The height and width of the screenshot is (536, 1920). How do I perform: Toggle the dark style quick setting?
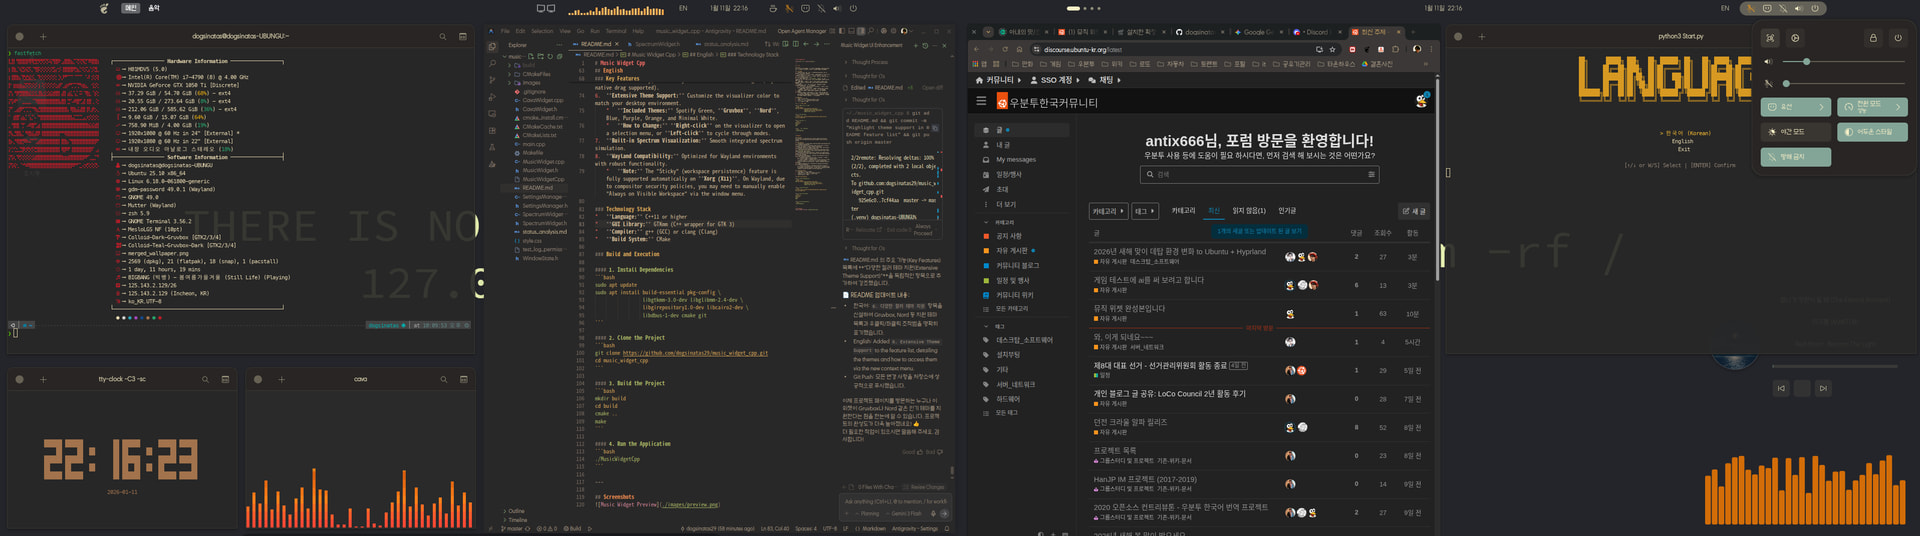click(1874, 132)
